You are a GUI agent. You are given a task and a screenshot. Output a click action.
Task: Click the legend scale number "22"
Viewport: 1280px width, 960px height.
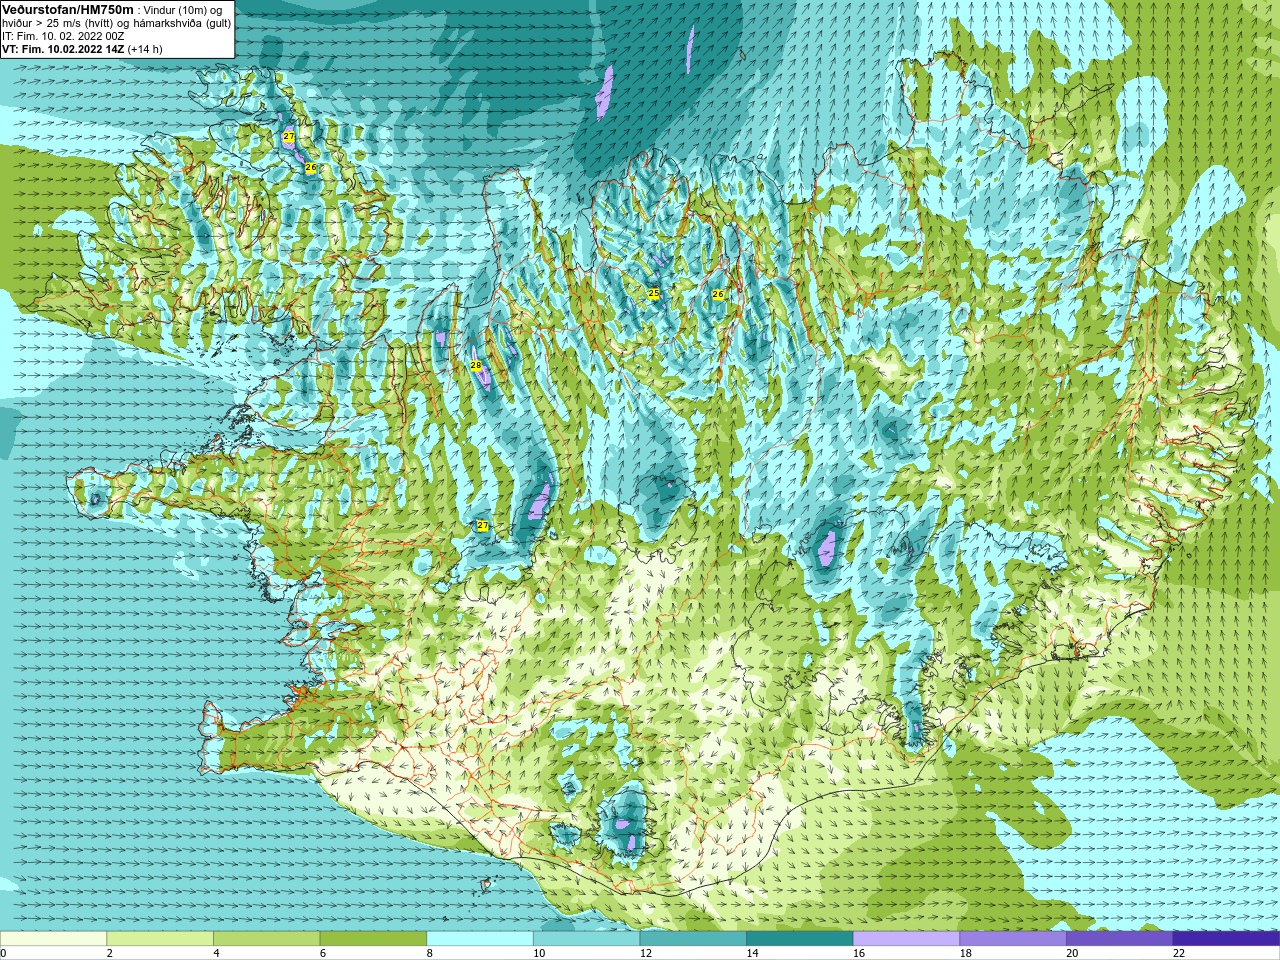pos(1179,953)
